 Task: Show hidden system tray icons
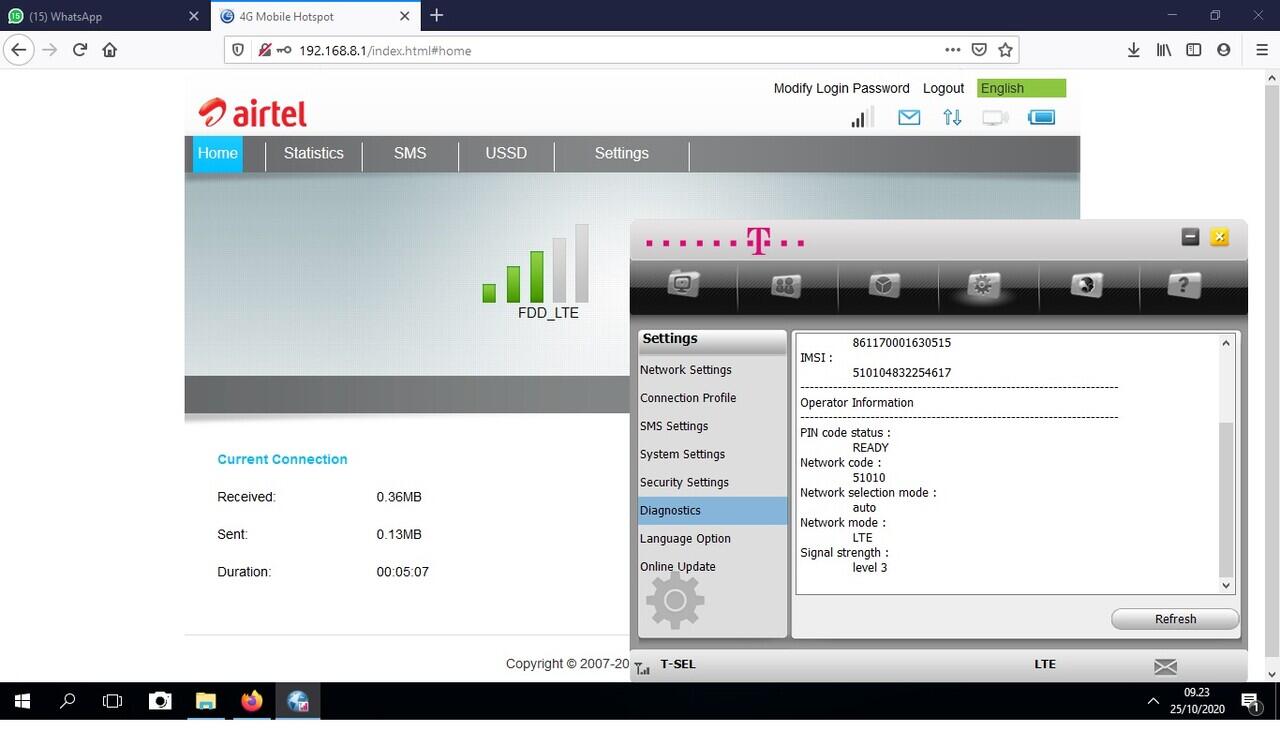click(1152, 701)
